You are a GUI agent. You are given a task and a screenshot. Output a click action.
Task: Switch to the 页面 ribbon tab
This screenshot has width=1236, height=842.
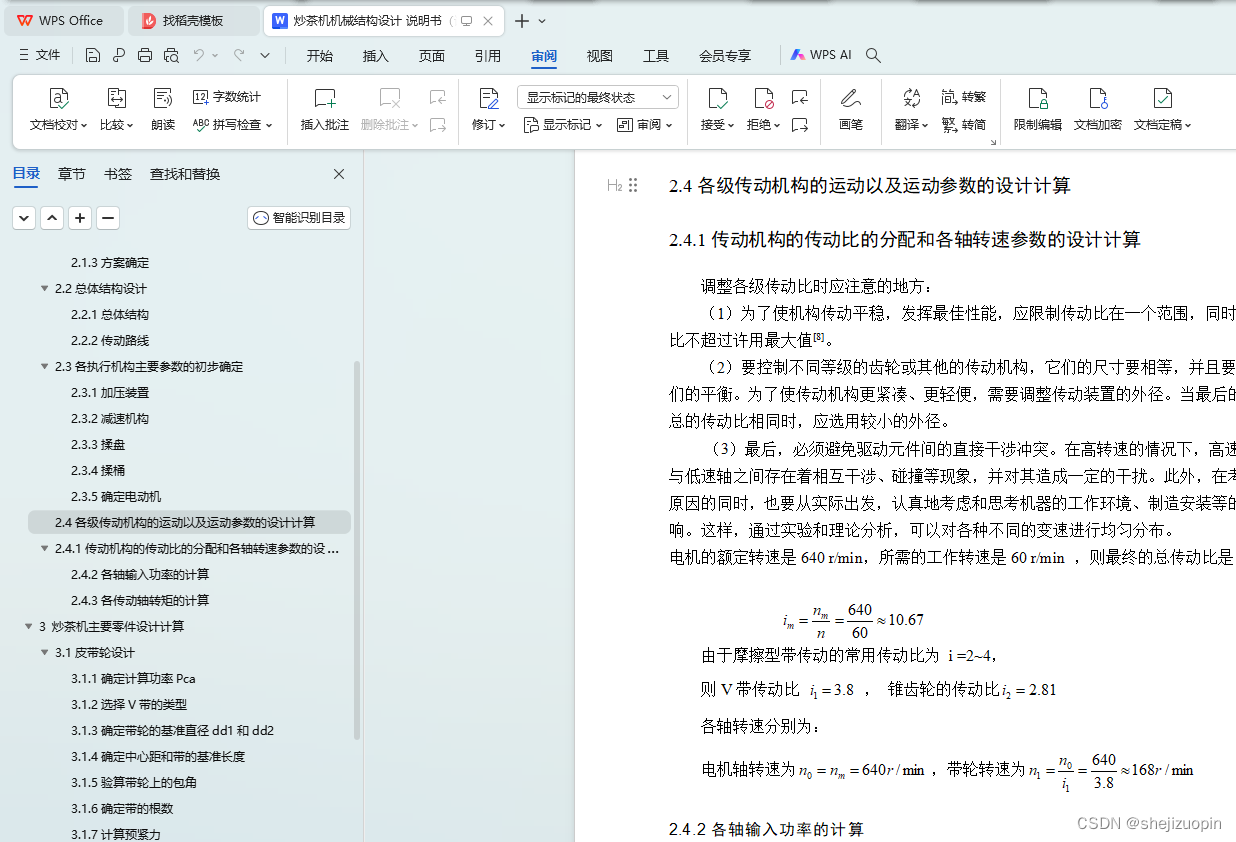click(432, 56)
